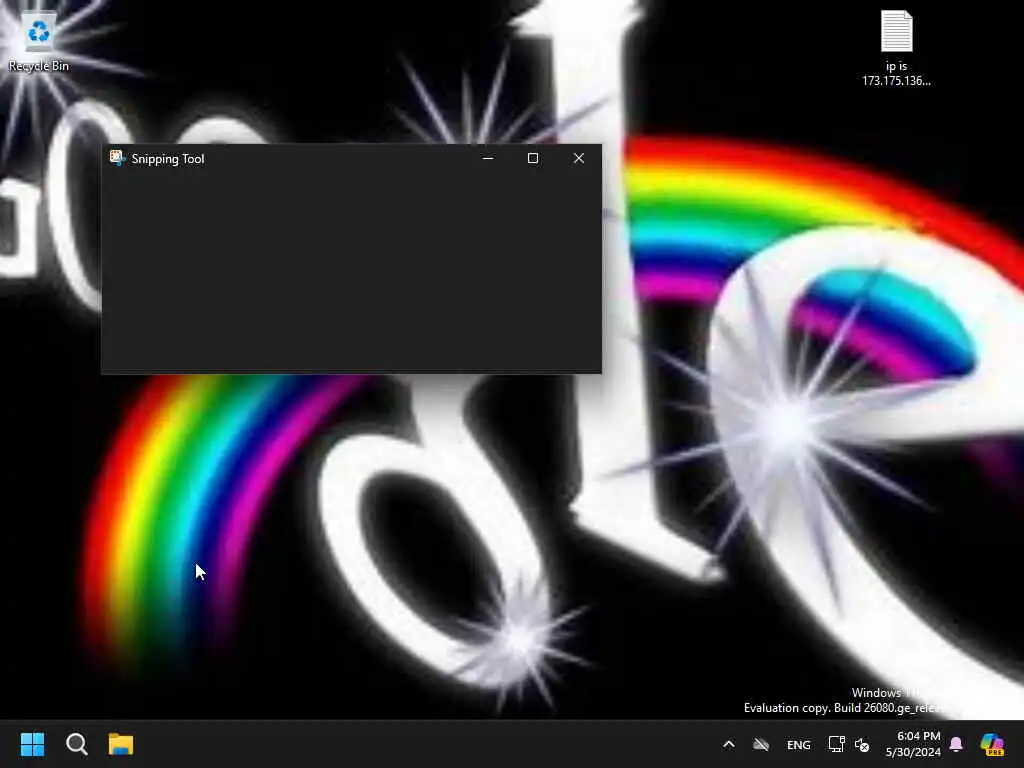1024x768 pixels.
Task: Click the Snipping Tool title text
Action: coord(168,159)
